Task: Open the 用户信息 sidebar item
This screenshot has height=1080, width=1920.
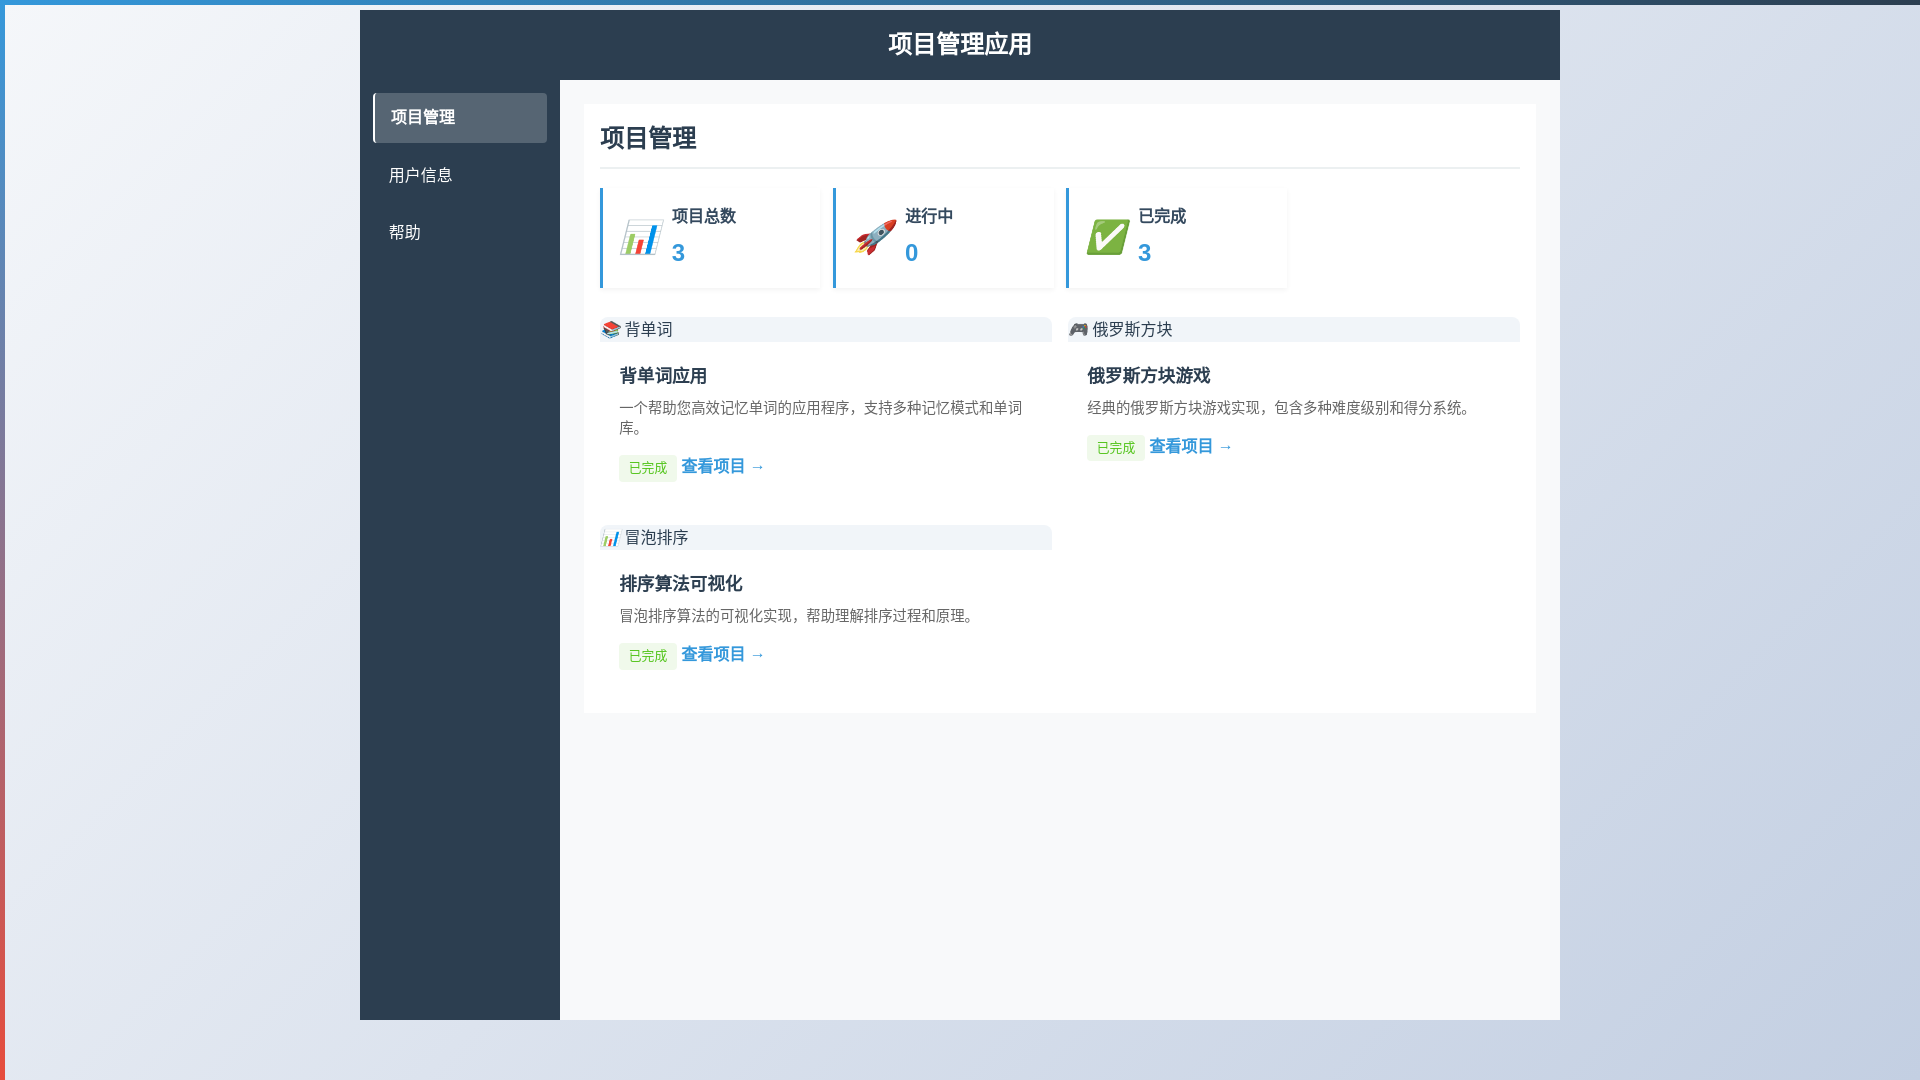Action: coord(460,176)
